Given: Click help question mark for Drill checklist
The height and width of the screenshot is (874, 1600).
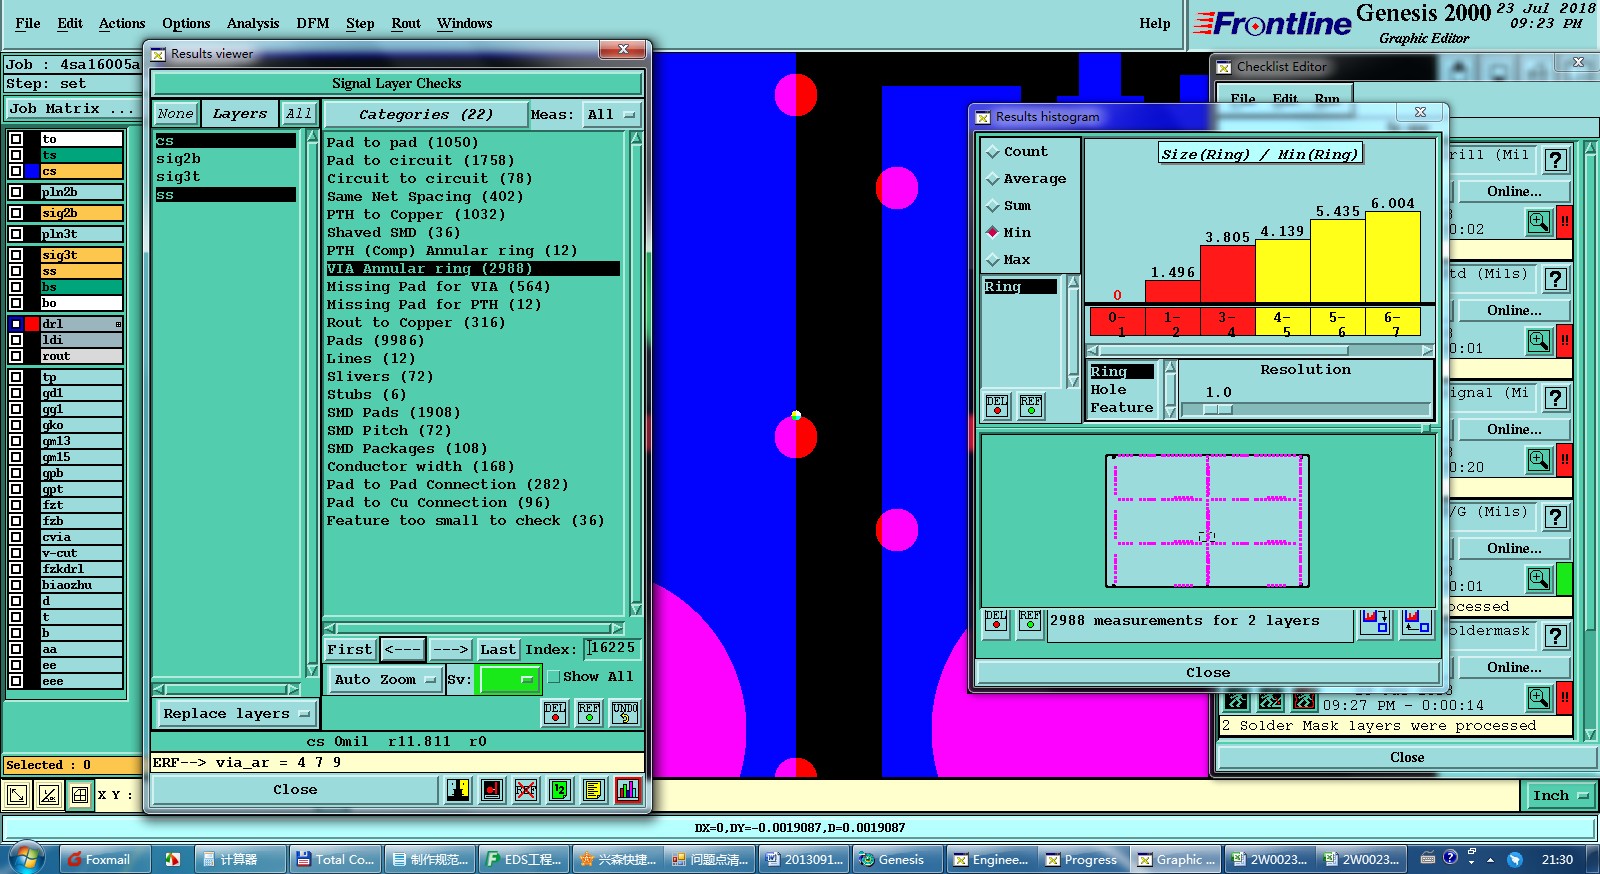Looking at the screenshot, I should click(x=1555, y=160).
